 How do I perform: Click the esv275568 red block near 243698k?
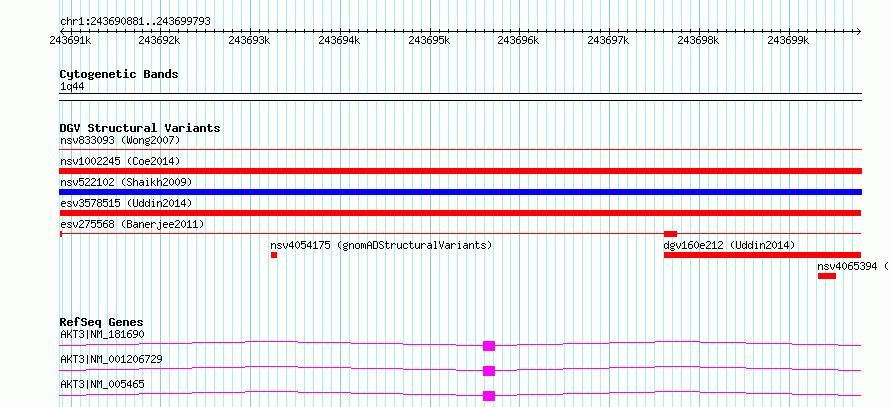point(670,234)
